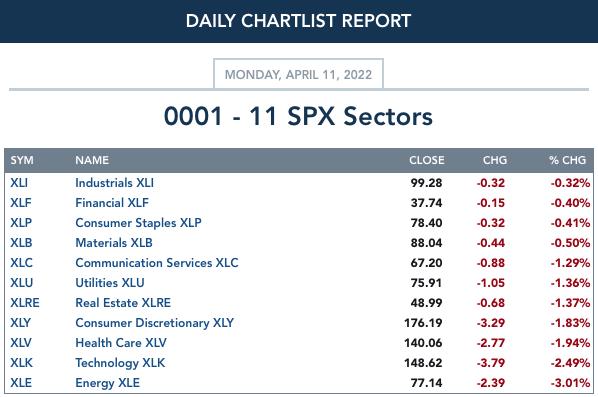Click the % CHG column header

[567, 160]
